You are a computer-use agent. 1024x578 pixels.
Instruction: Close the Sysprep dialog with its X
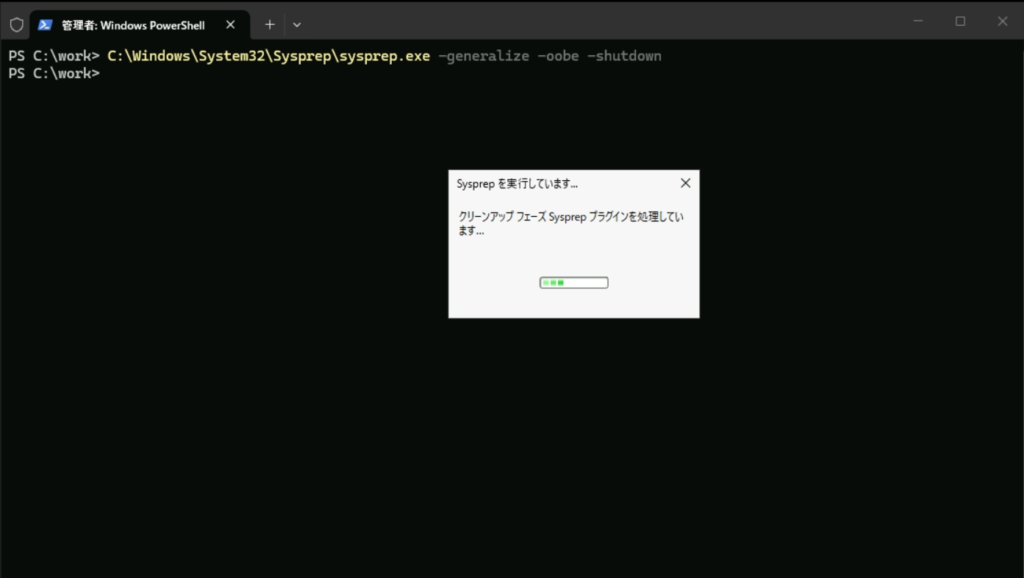pos(685,184)
